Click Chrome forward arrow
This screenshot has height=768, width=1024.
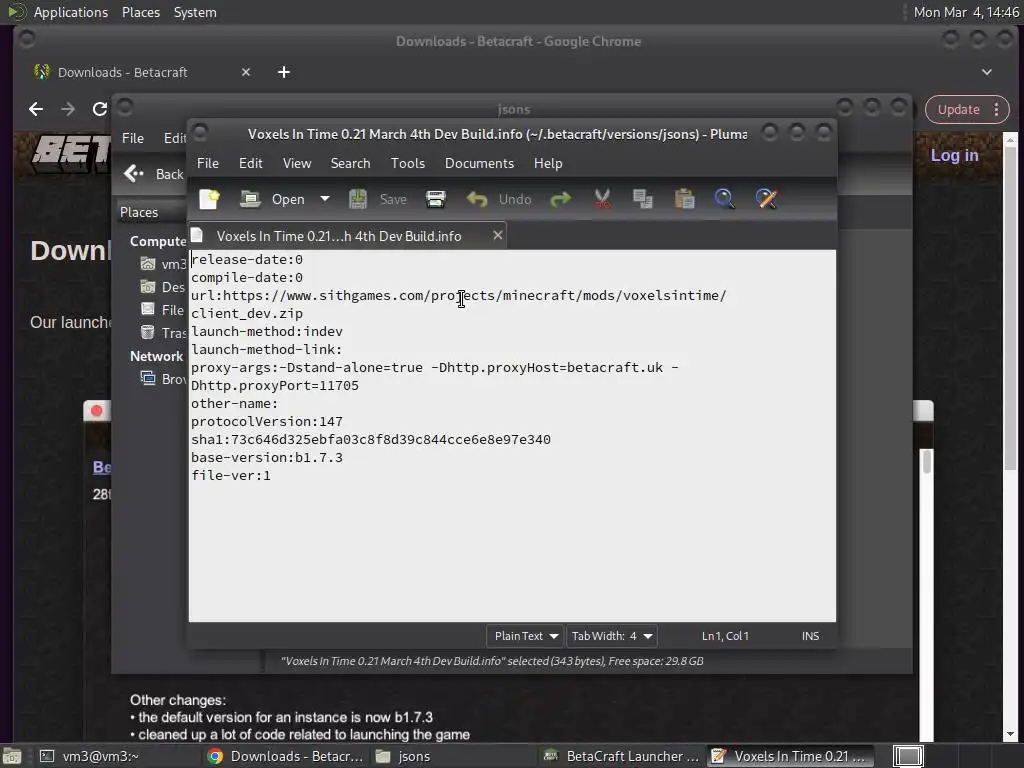coord(68,109)
